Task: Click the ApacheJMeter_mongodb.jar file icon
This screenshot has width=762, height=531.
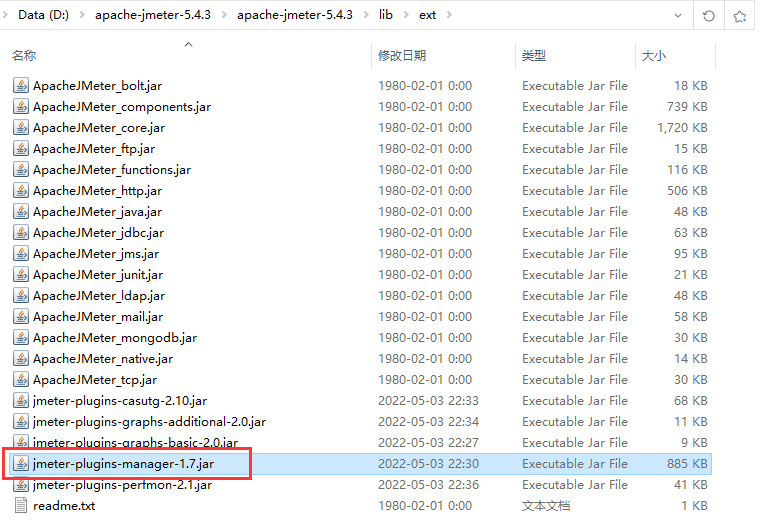Action: point(21,338)
